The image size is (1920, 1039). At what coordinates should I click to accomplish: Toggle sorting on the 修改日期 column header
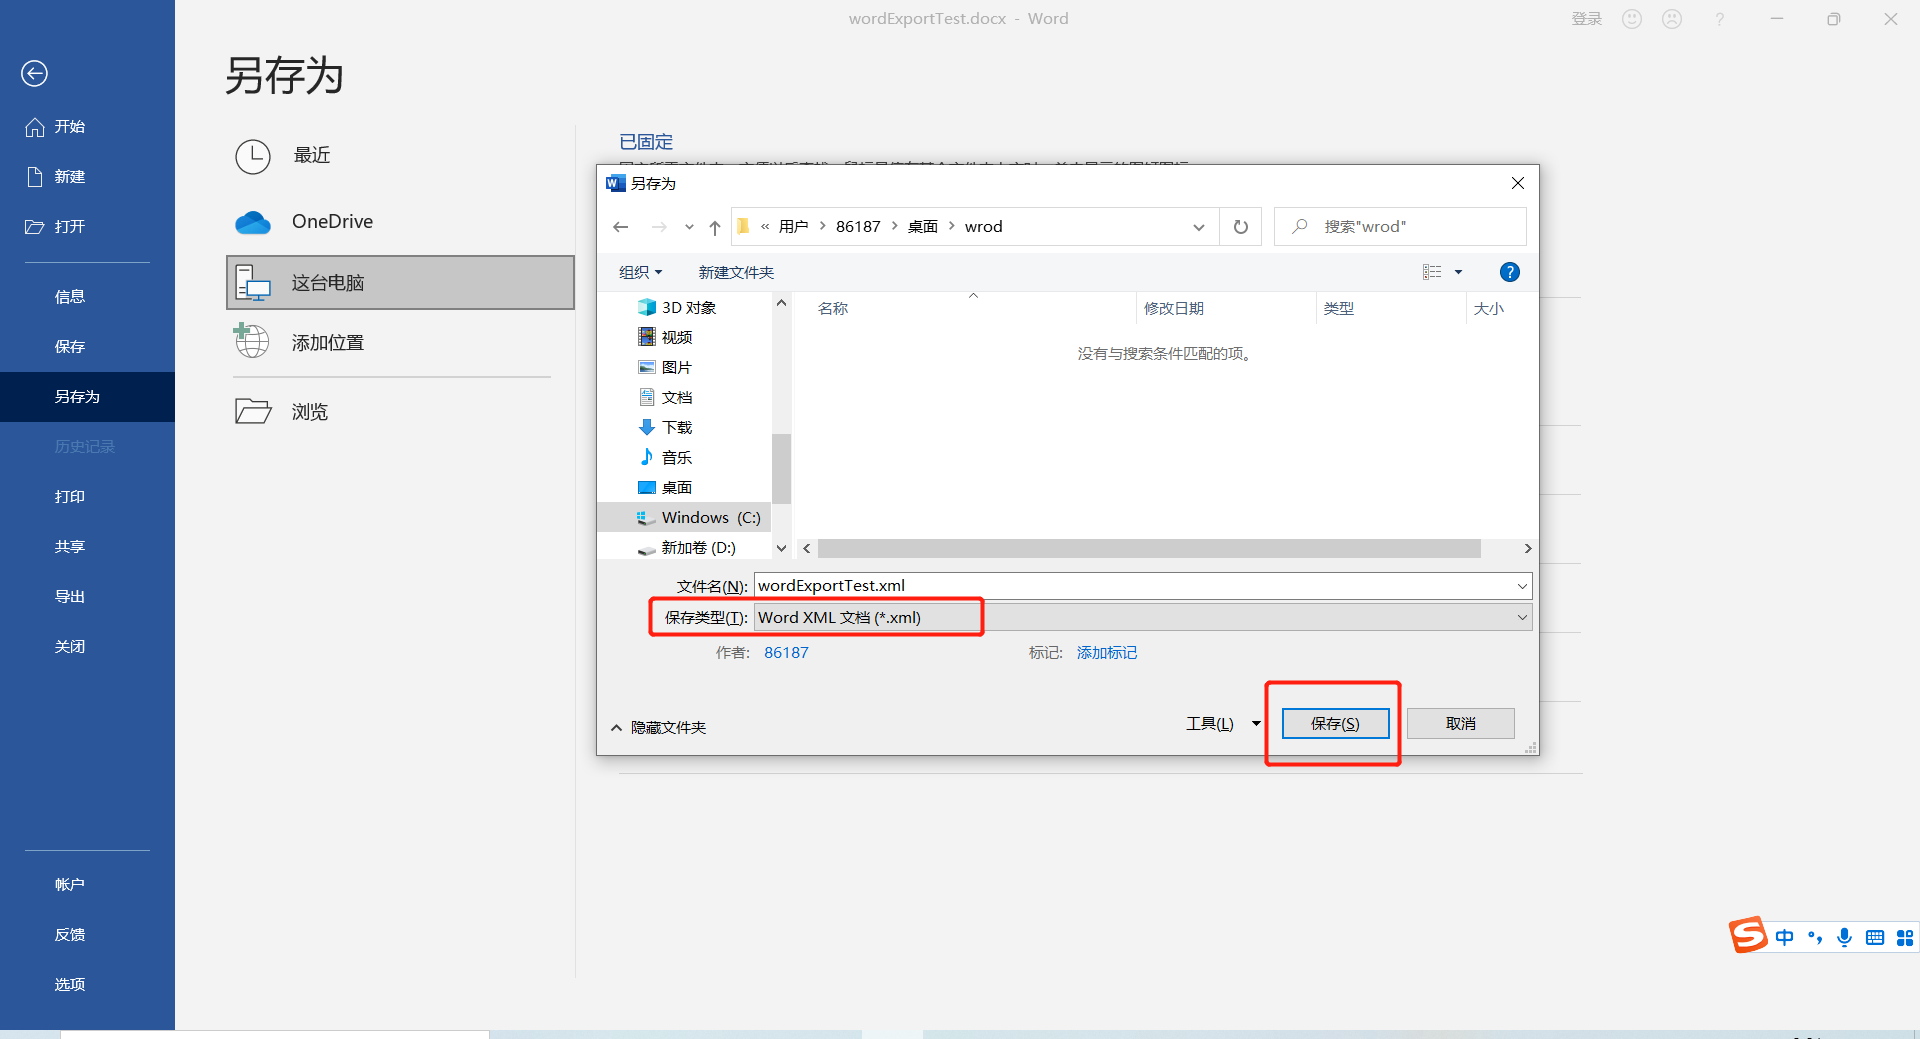(1176, 308)
